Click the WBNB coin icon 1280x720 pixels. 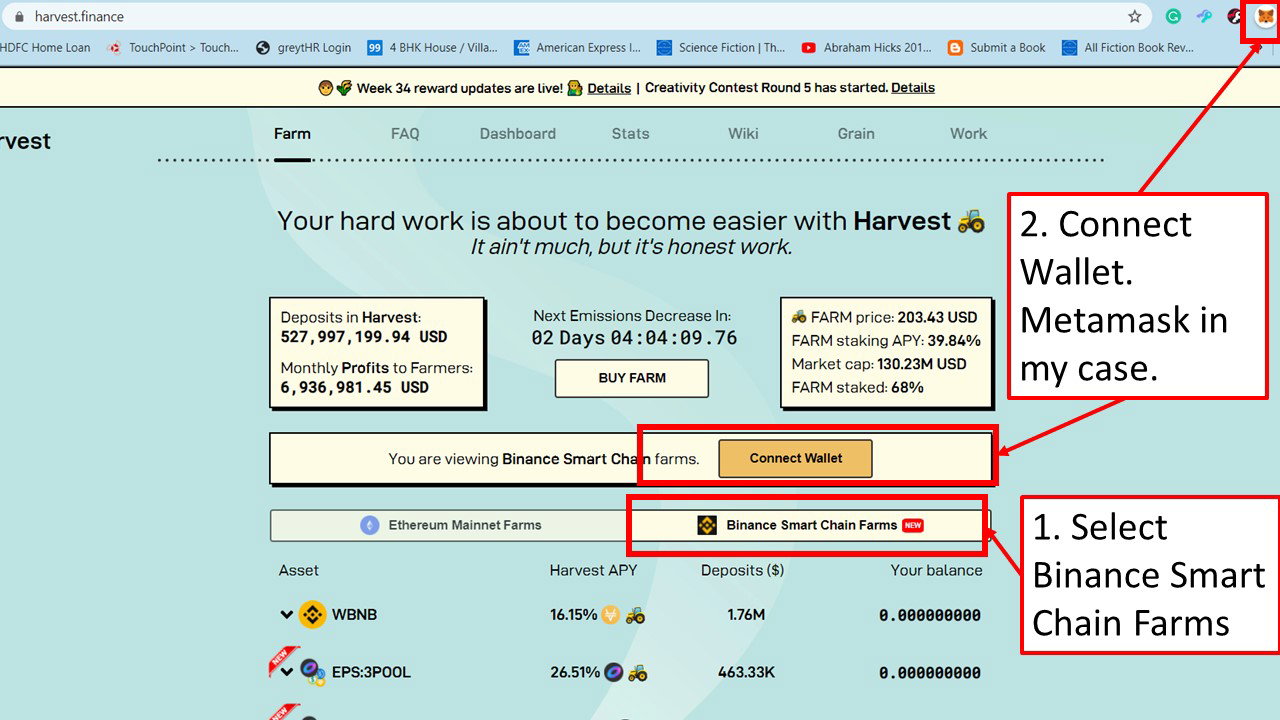click(313, 614)
